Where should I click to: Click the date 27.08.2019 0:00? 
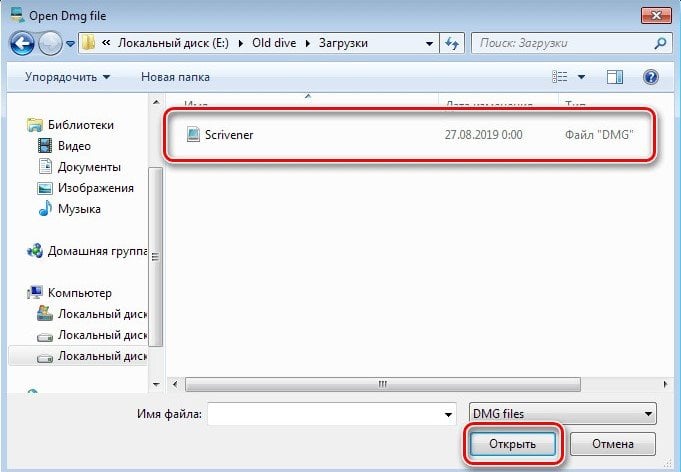(483, 135)
